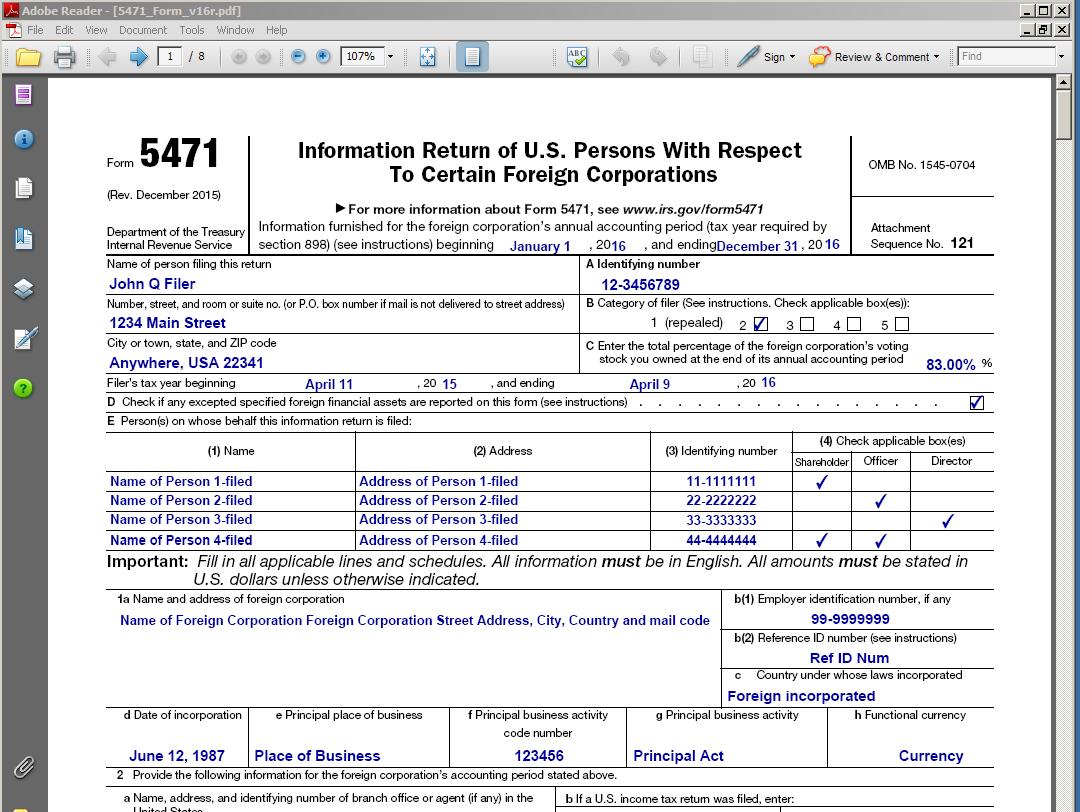Show the Bookmarks panel icon
The height and width of the screenshot is (812, 1080).
click(23, 238)
